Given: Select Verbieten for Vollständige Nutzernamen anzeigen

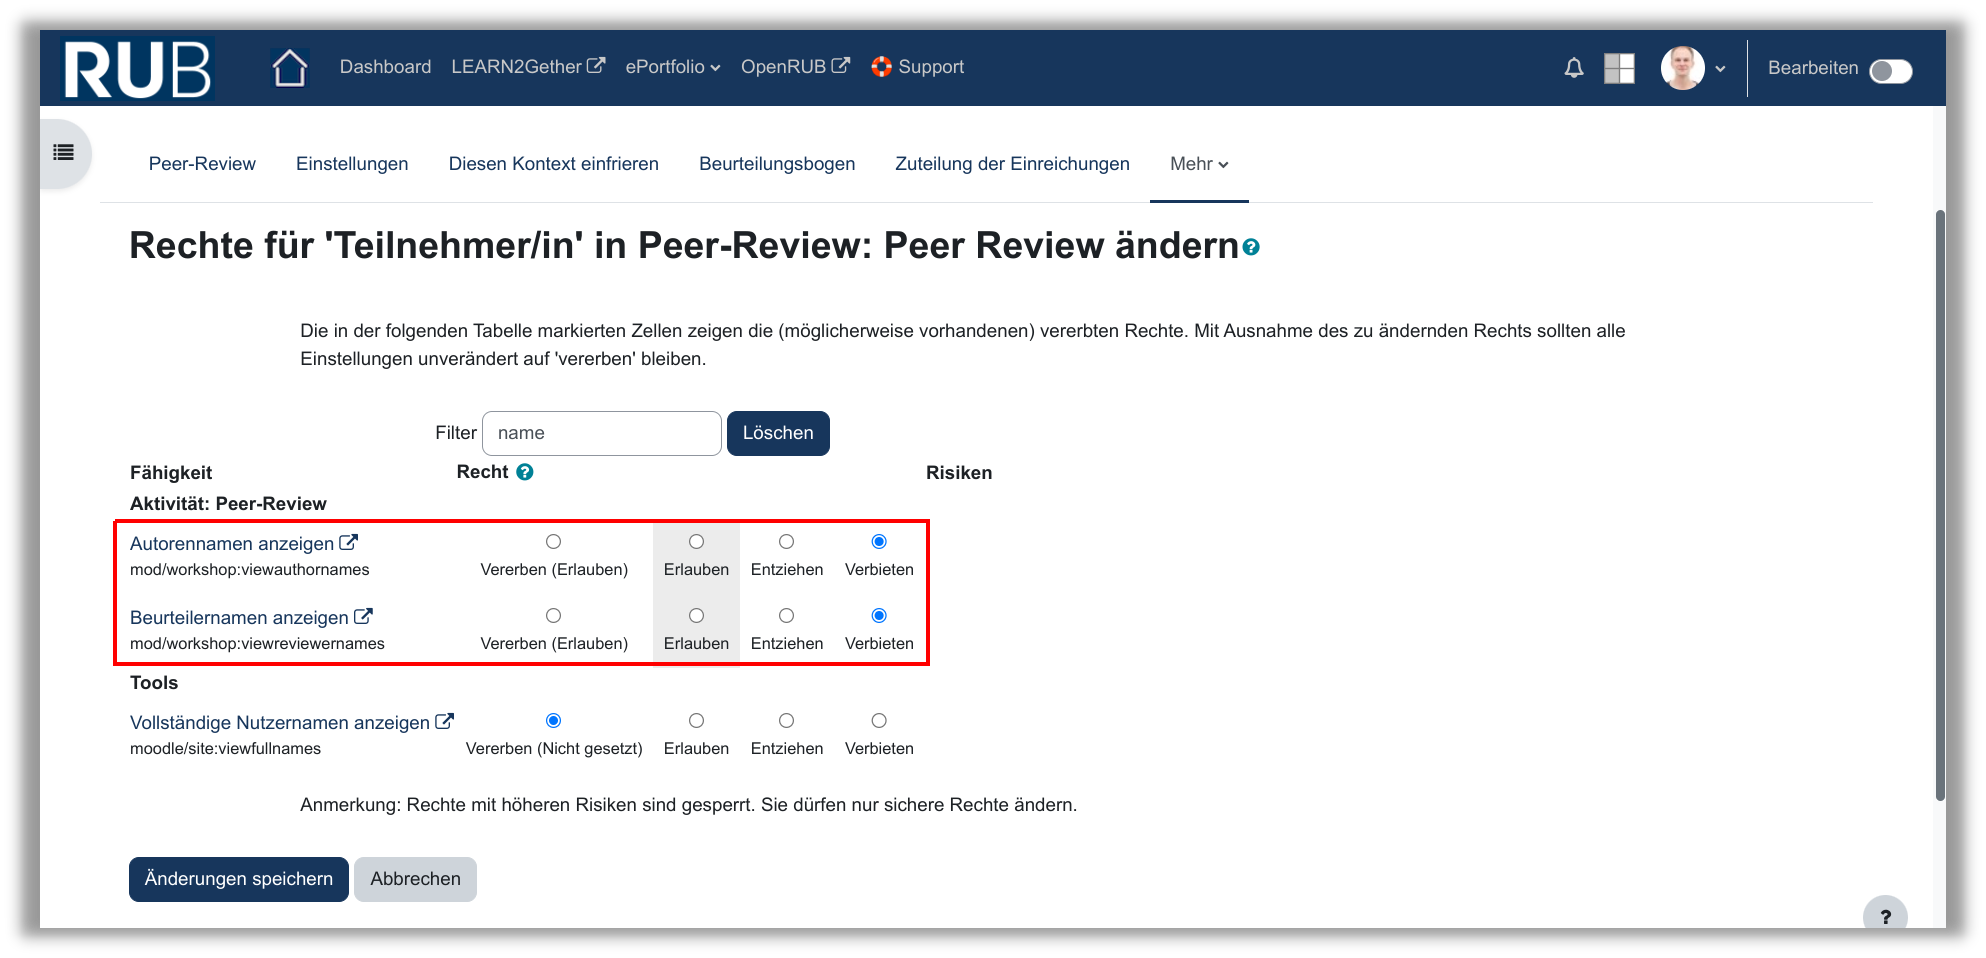Looking at the screenshot, I should coord(878,721).
